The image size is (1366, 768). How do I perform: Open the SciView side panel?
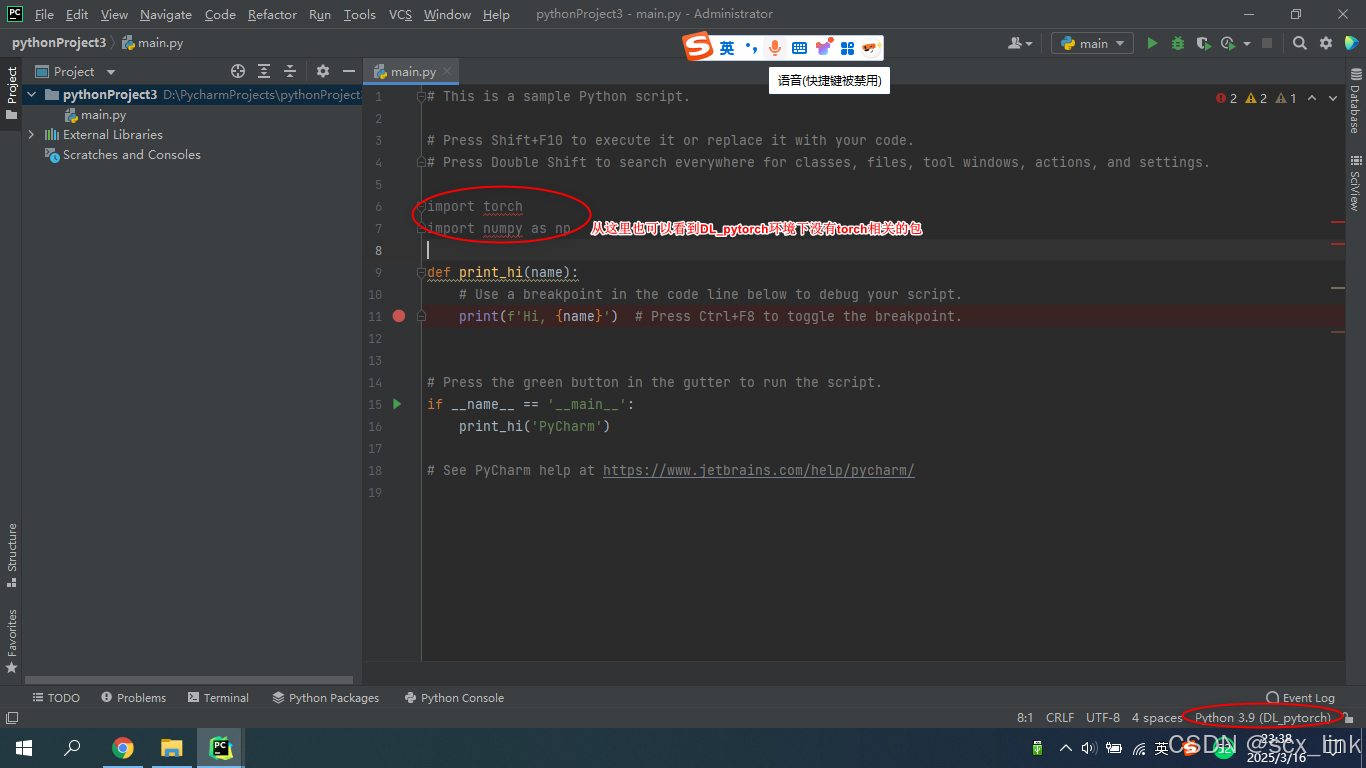(x=1355, y=182)
